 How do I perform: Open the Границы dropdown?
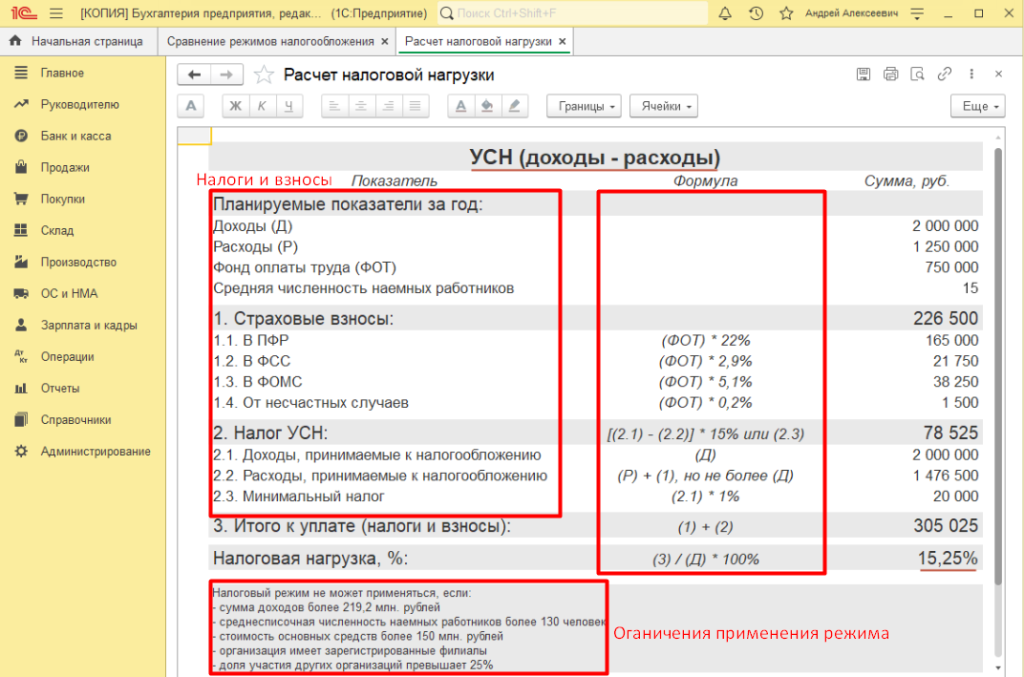[x=584, y=106]
